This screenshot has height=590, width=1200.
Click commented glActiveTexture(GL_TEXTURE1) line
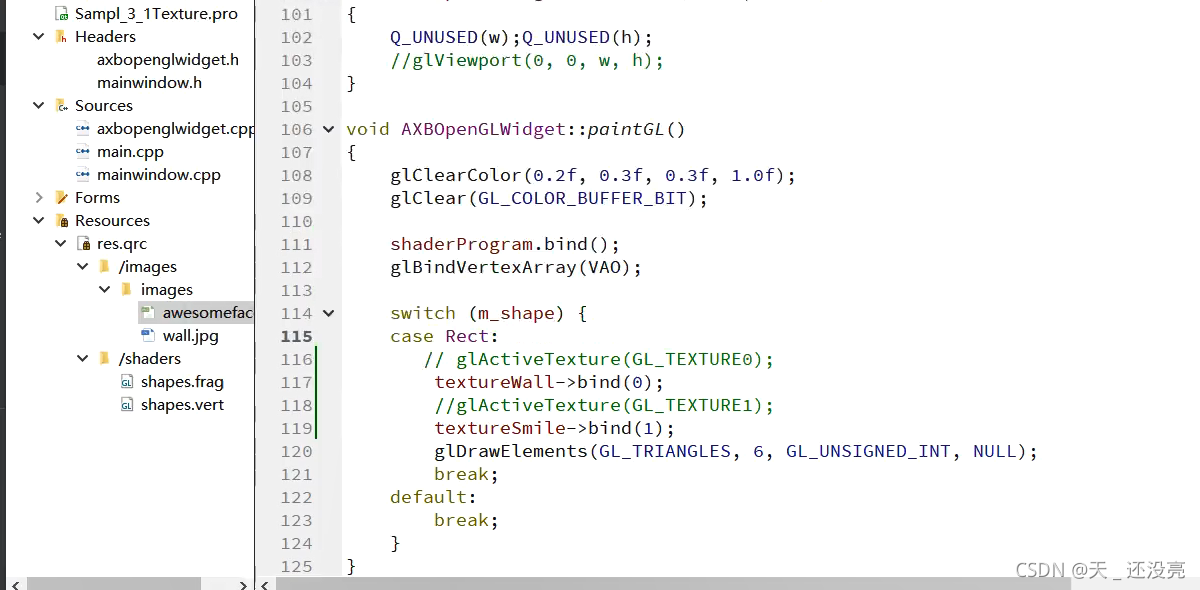click(604, 405)
